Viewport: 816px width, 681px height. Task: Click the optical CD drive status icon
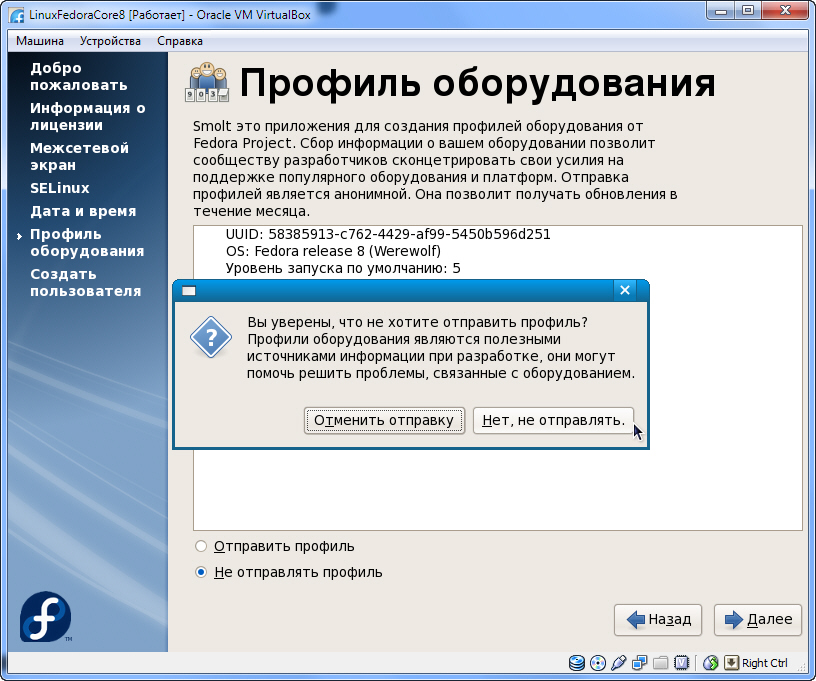tap(598, 663)
